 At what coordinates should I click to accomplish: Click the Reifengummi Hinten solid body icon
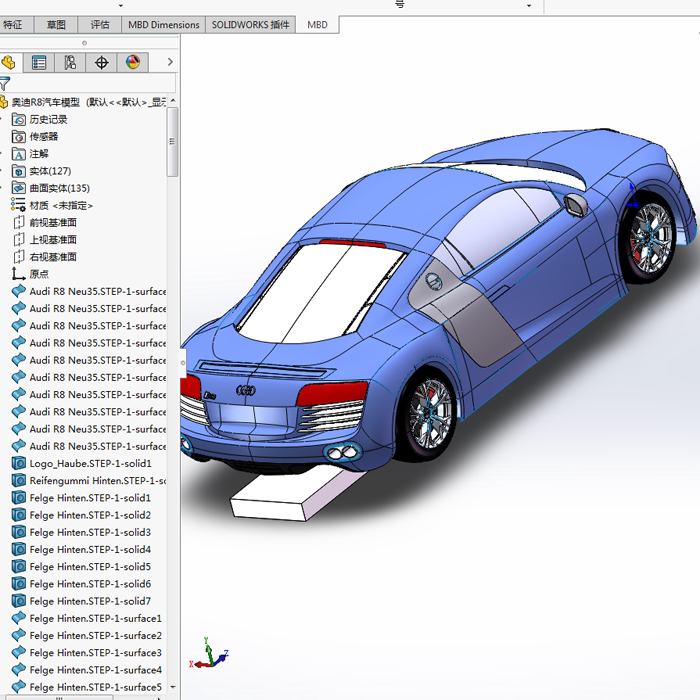[x=19, y=480]
